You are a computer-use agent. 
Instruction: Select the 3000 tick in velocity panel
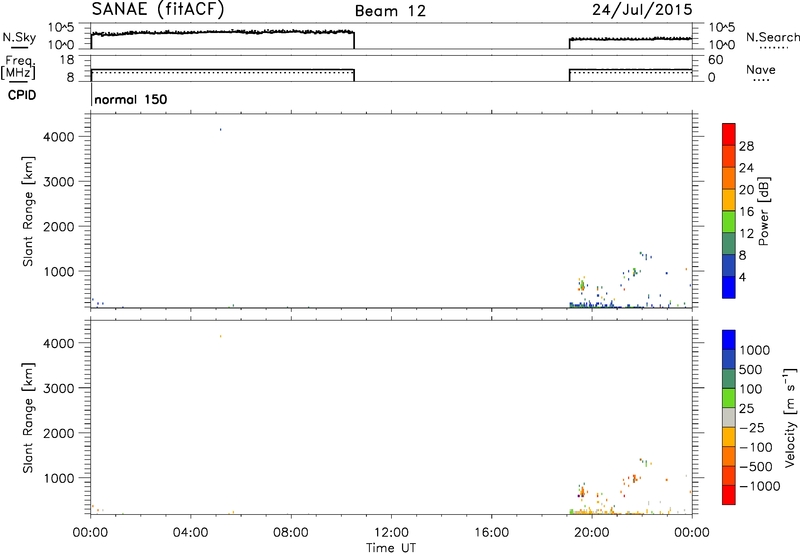(59, 388)
